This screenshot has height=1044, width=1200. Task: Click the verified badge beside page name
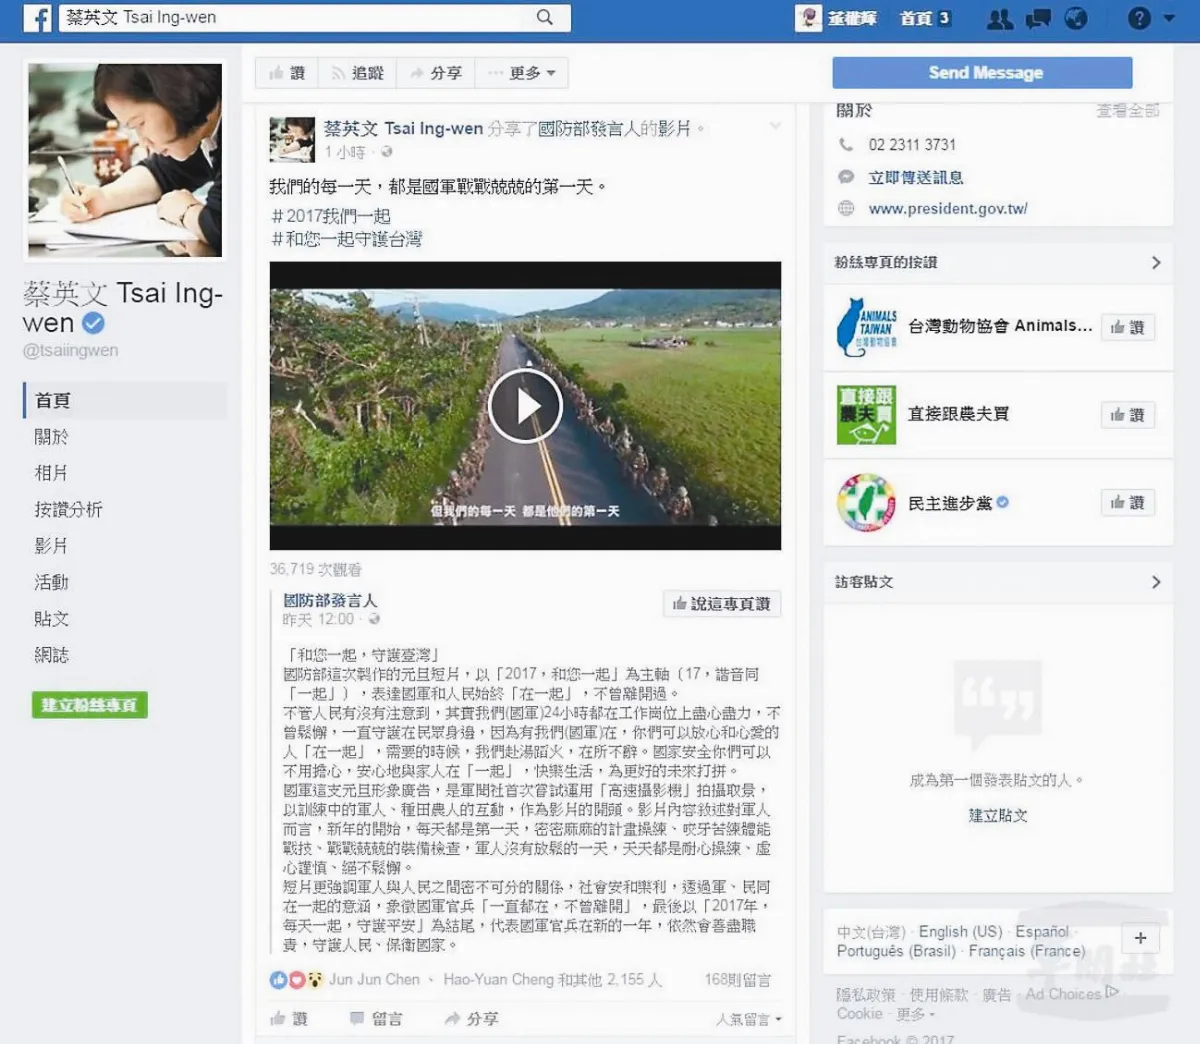click(x=93, y=323)
